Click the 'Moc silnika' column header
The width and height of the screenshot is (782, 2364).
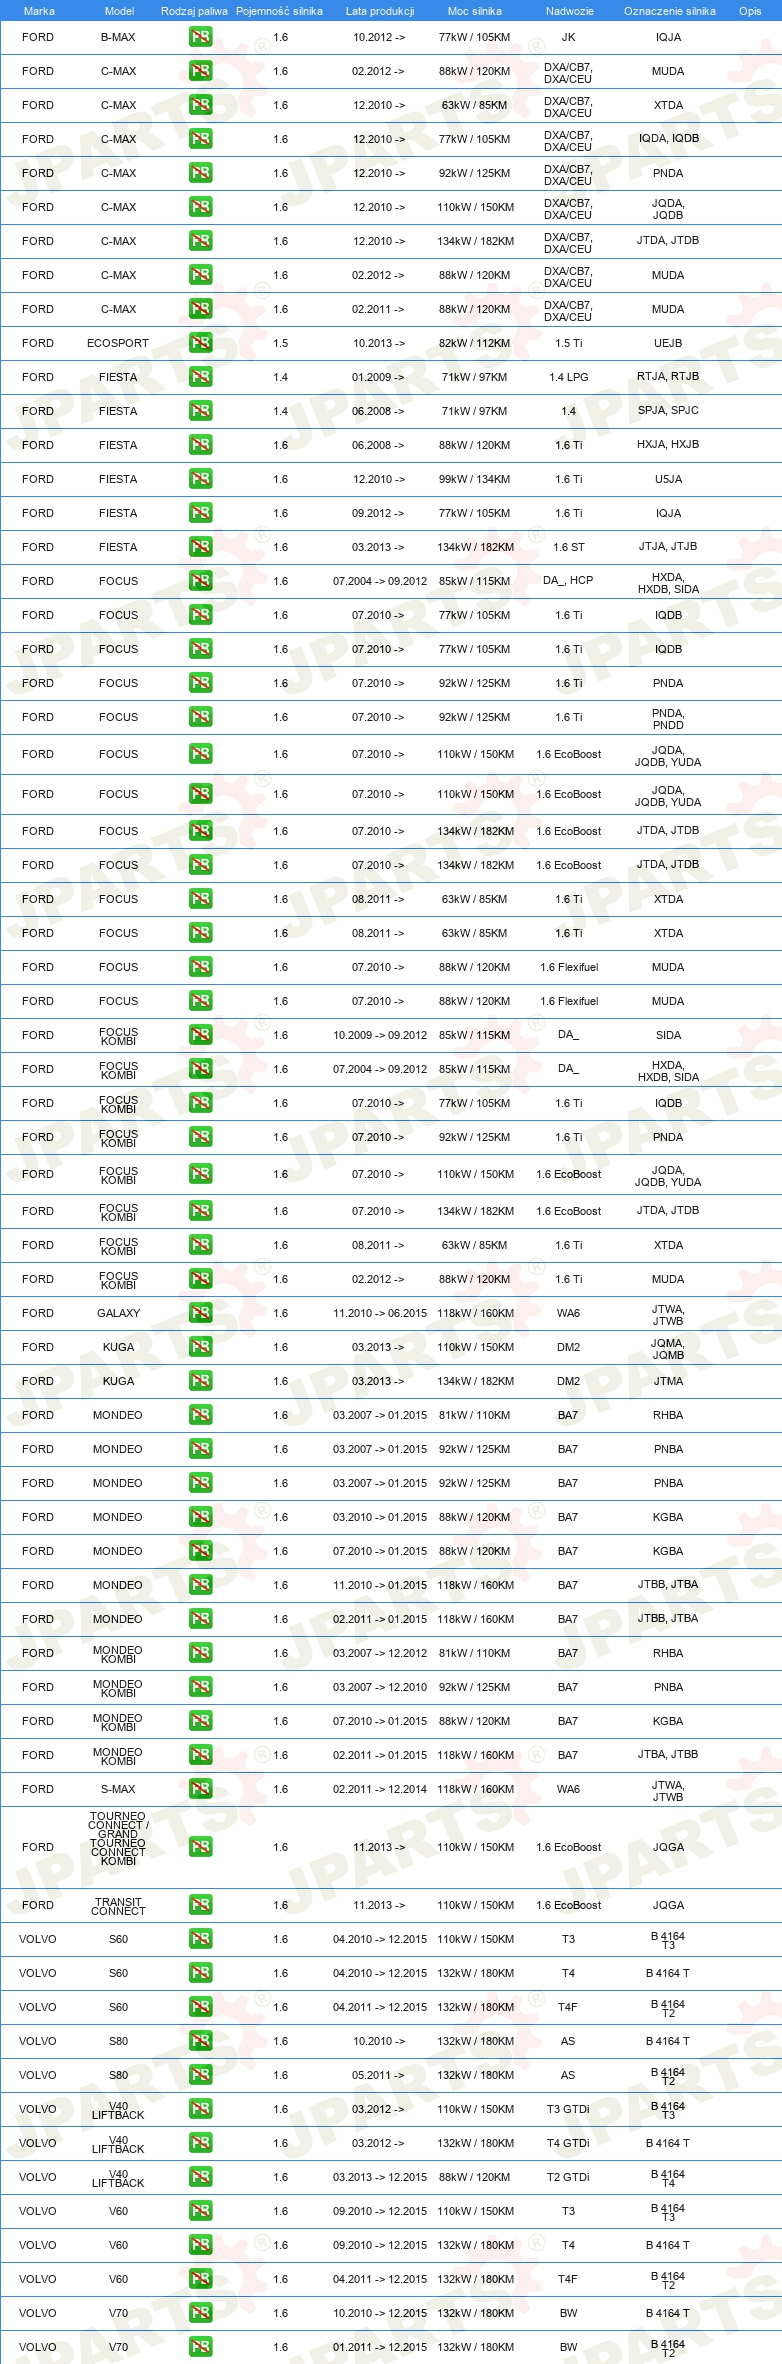(475, 11)
